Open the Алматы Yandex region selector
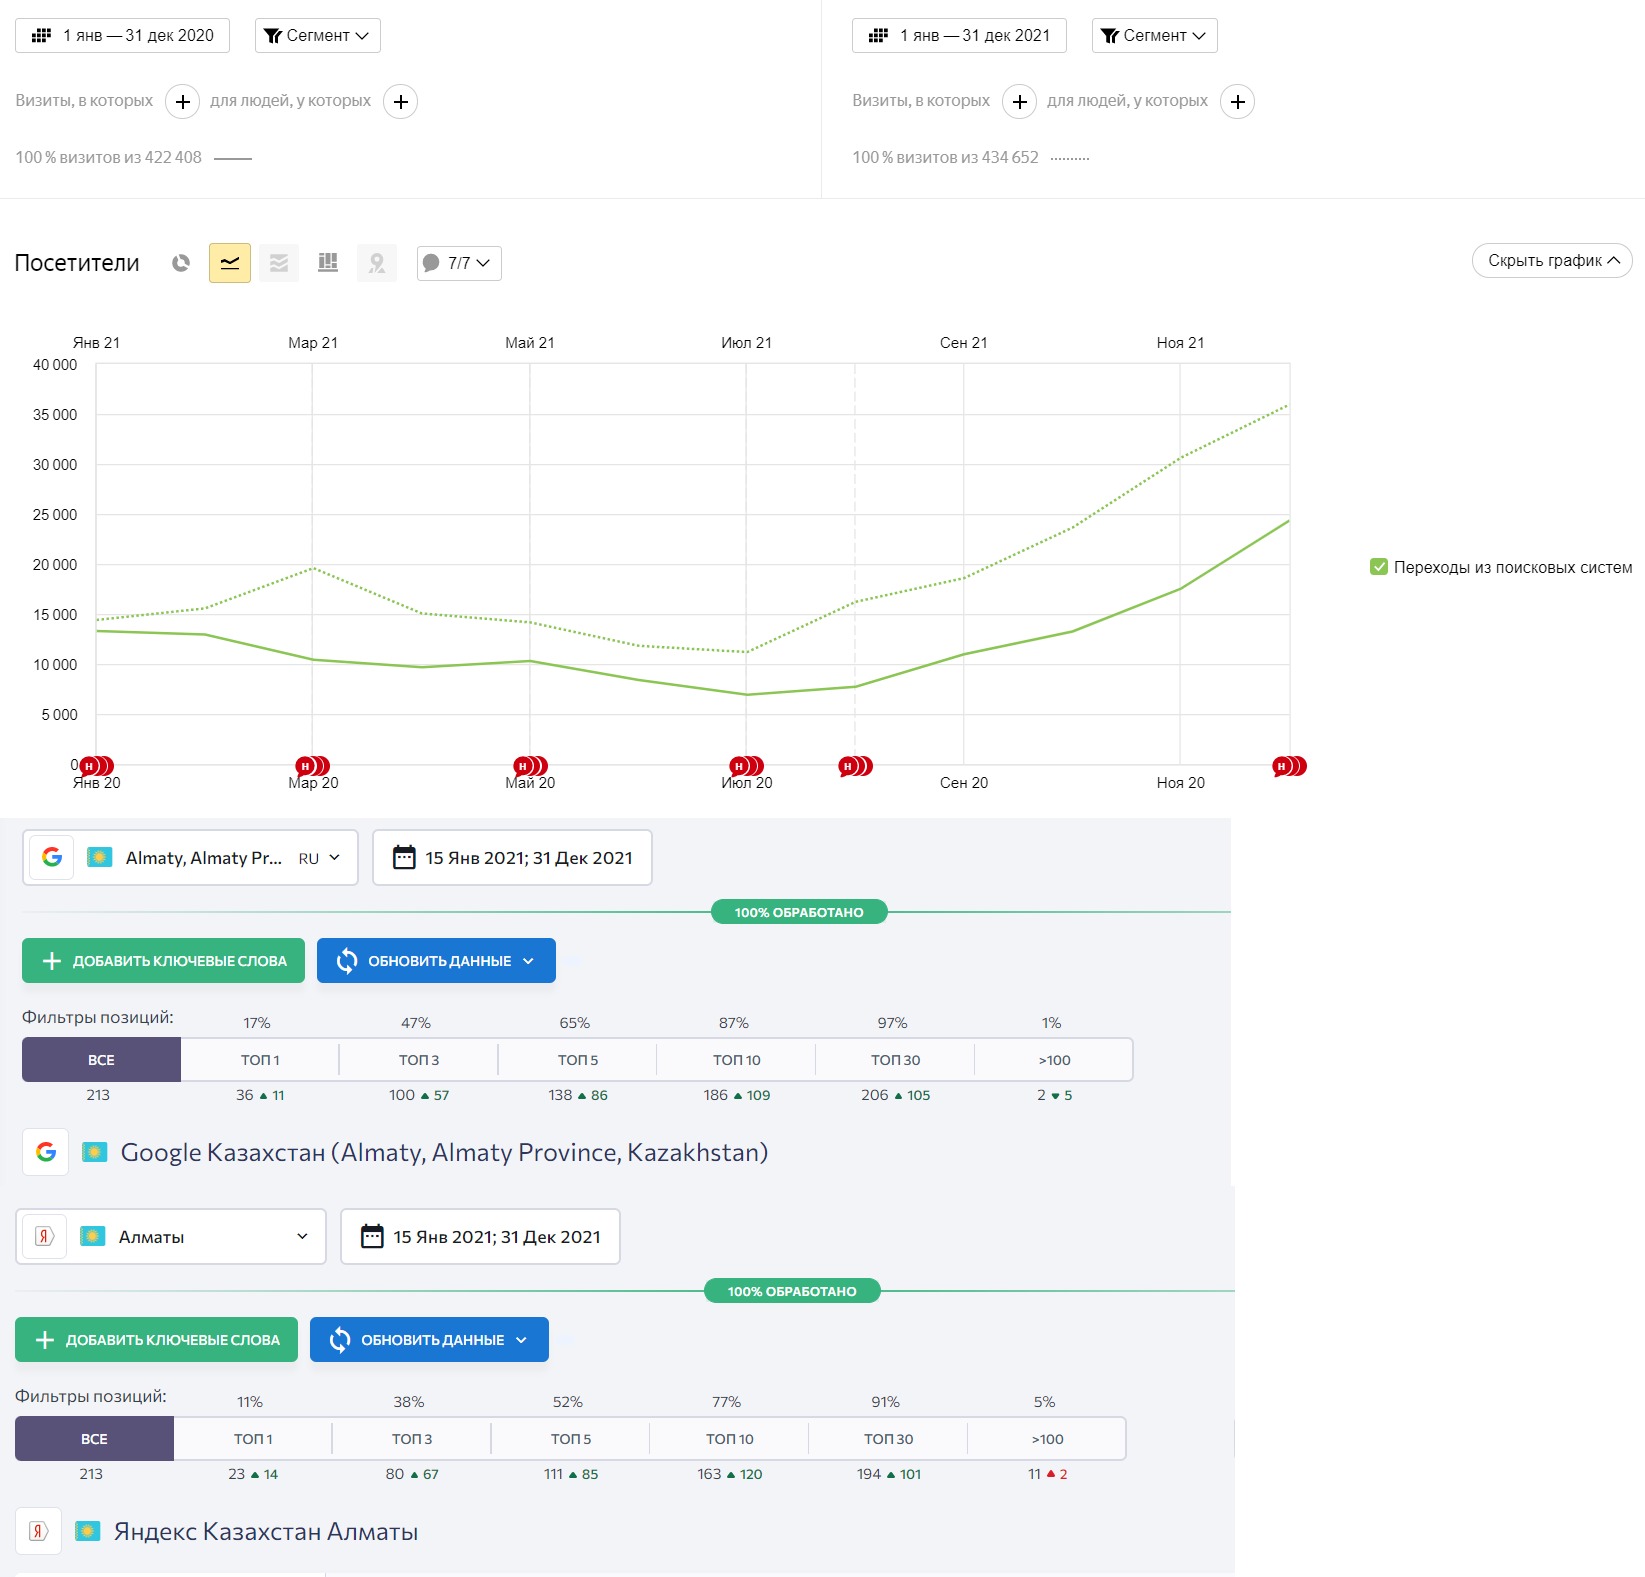Image resolution: width=1645 pixels, height=1577 pixels. click(x=171, y=1237)
